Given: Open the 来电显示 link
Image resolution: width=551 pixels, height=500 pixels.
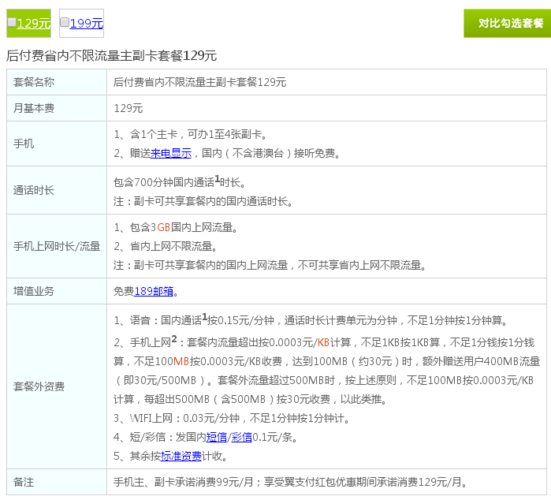Looking at the screenshot, I should click(x=171, y=153).
